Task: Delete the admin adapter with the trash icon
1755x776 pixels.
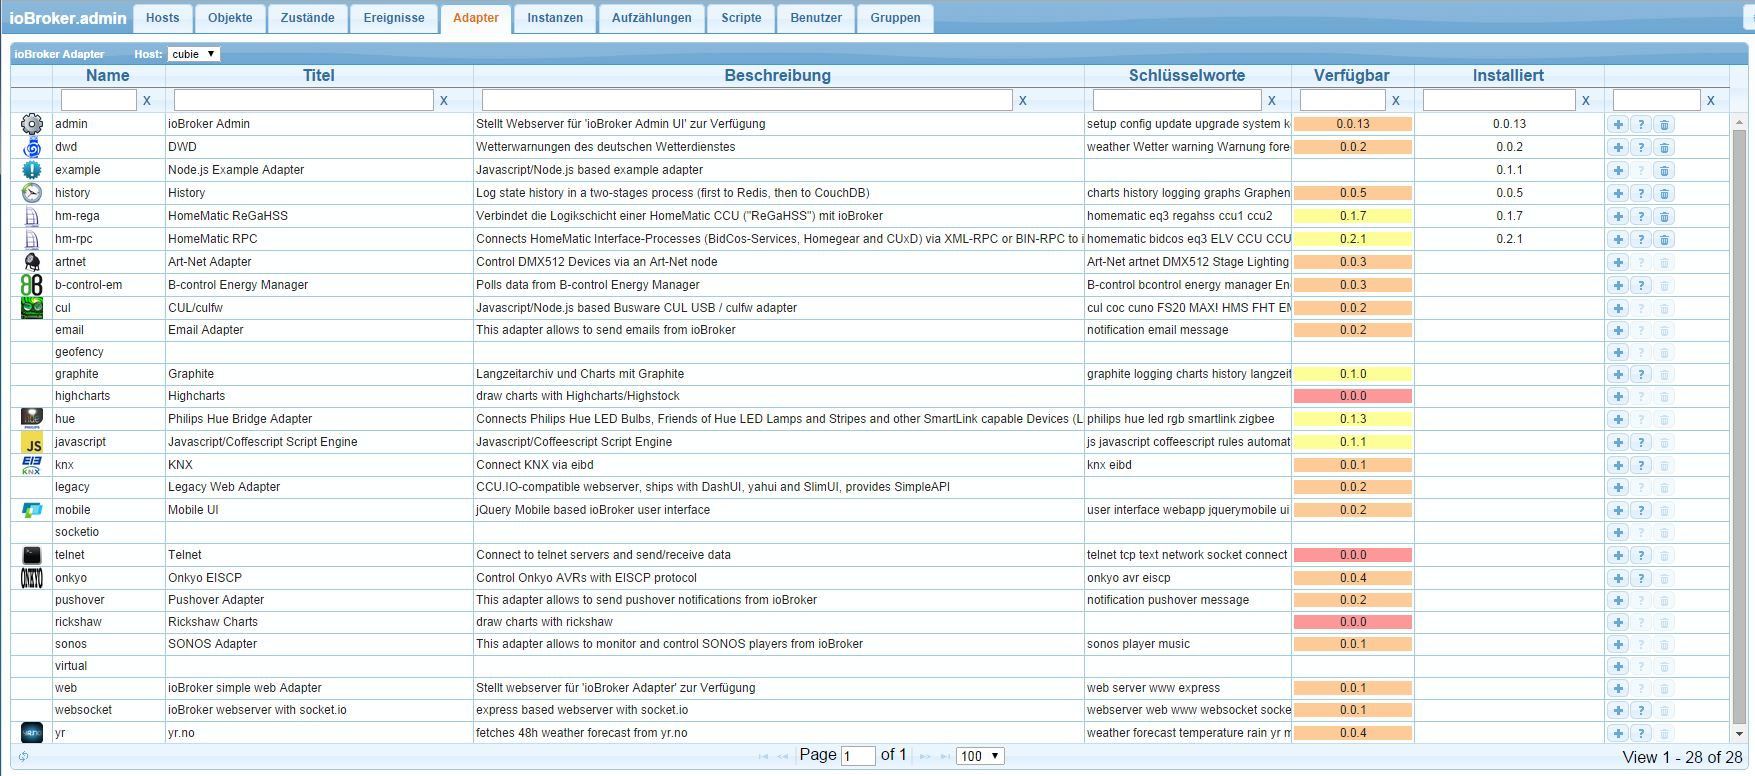Action: pyautogui.click(x=1664, y=124)
